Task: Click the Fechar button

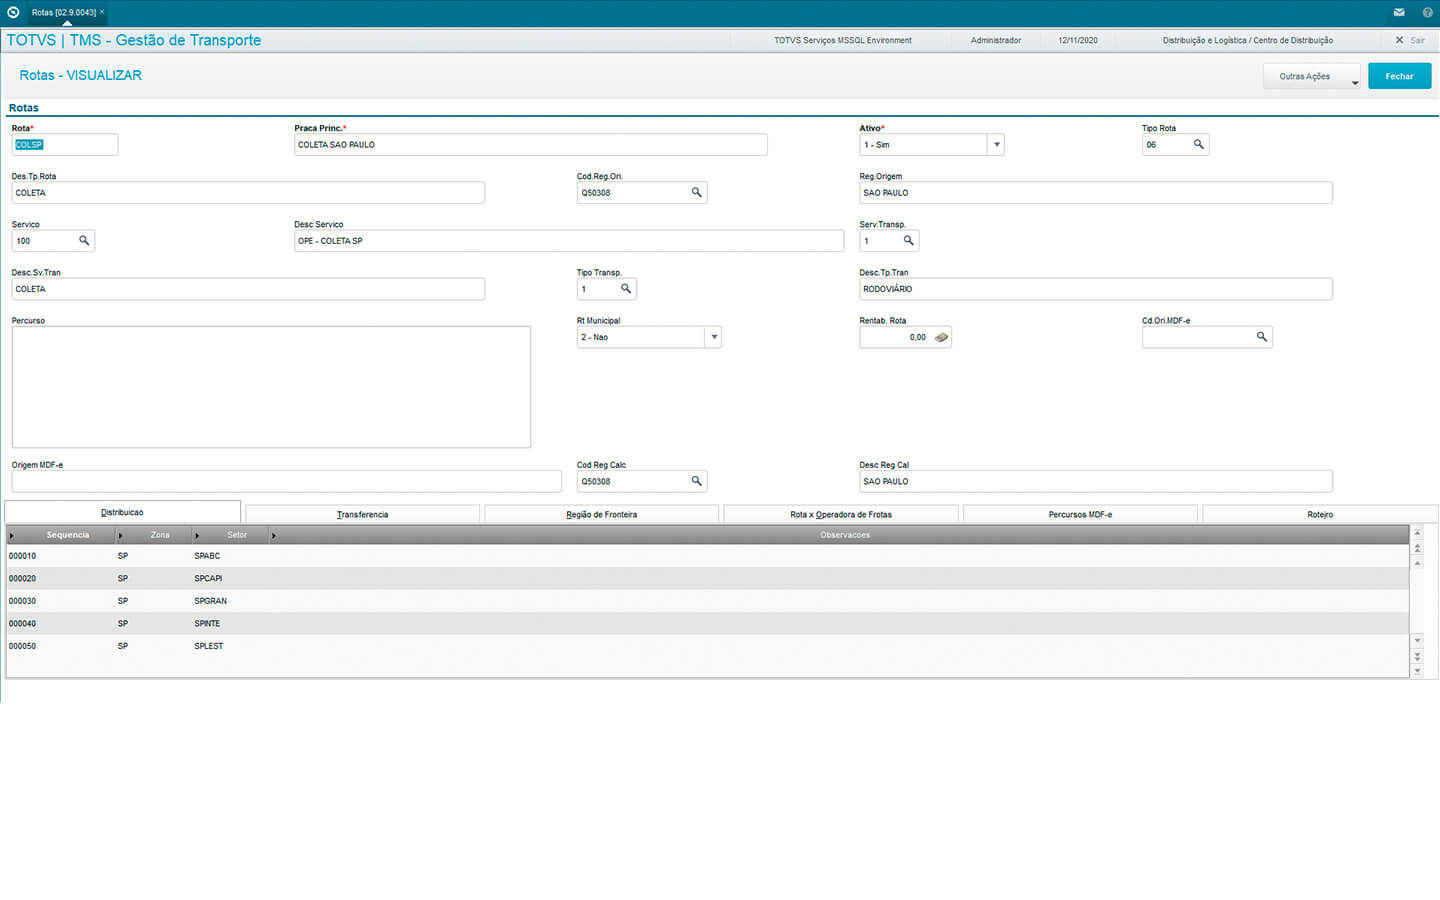Action: coord(1399,77)
